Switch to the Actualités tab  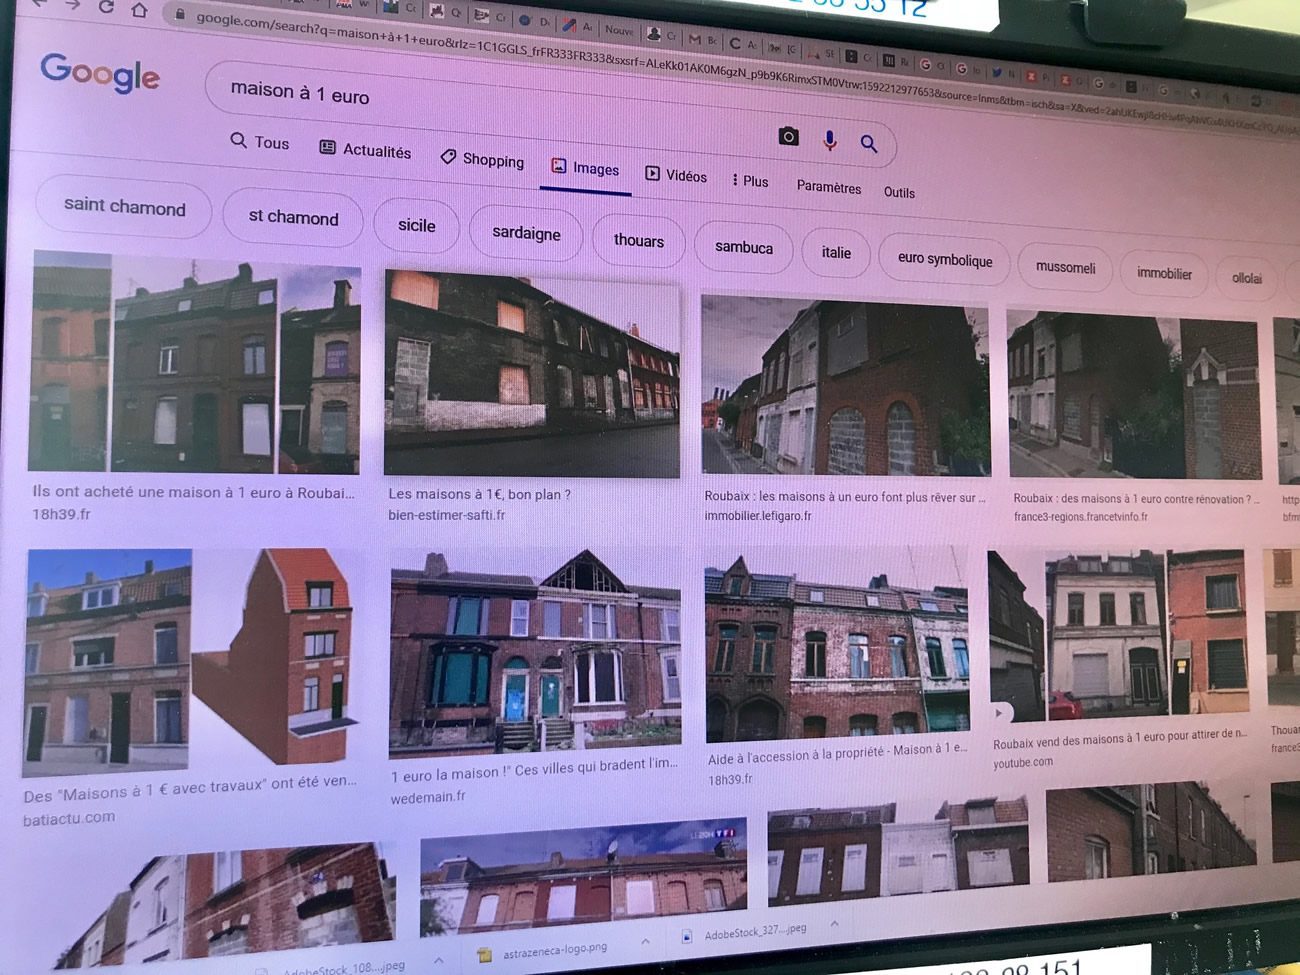tap(365, 150)
